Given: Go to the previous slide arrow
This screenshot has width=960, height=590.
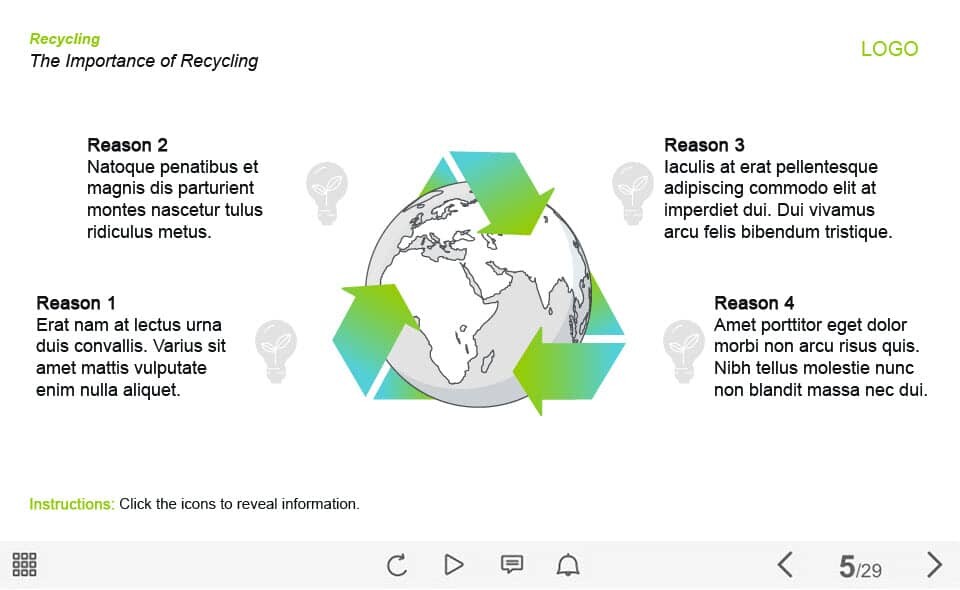Looking at the screenshot, I should pos(785,565).
